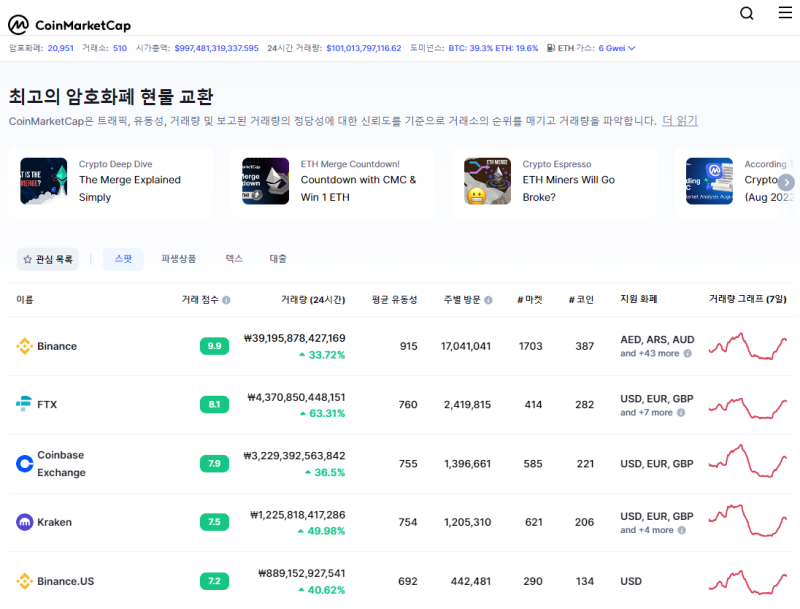Open the Binance exchange link
The height and width of the screenshot is (609, 800).
(x=57, y=346)
